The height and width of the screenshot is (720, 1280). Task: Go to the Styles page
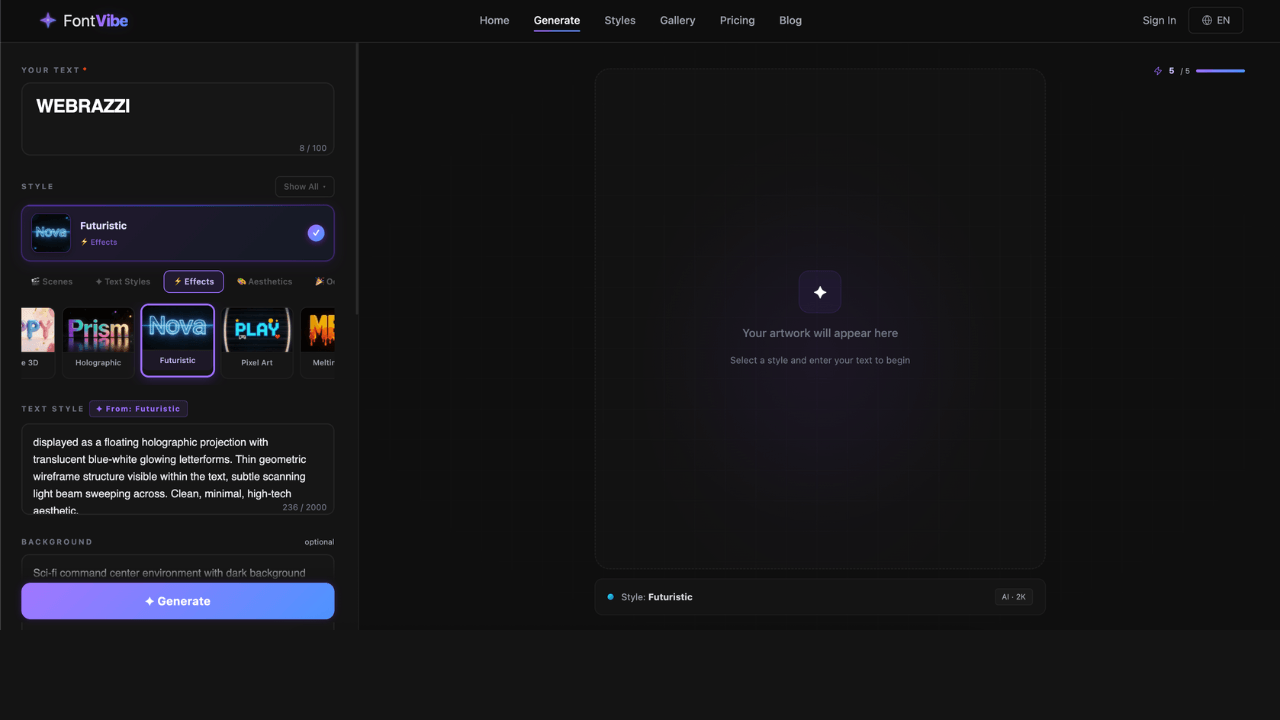point(620,20)
